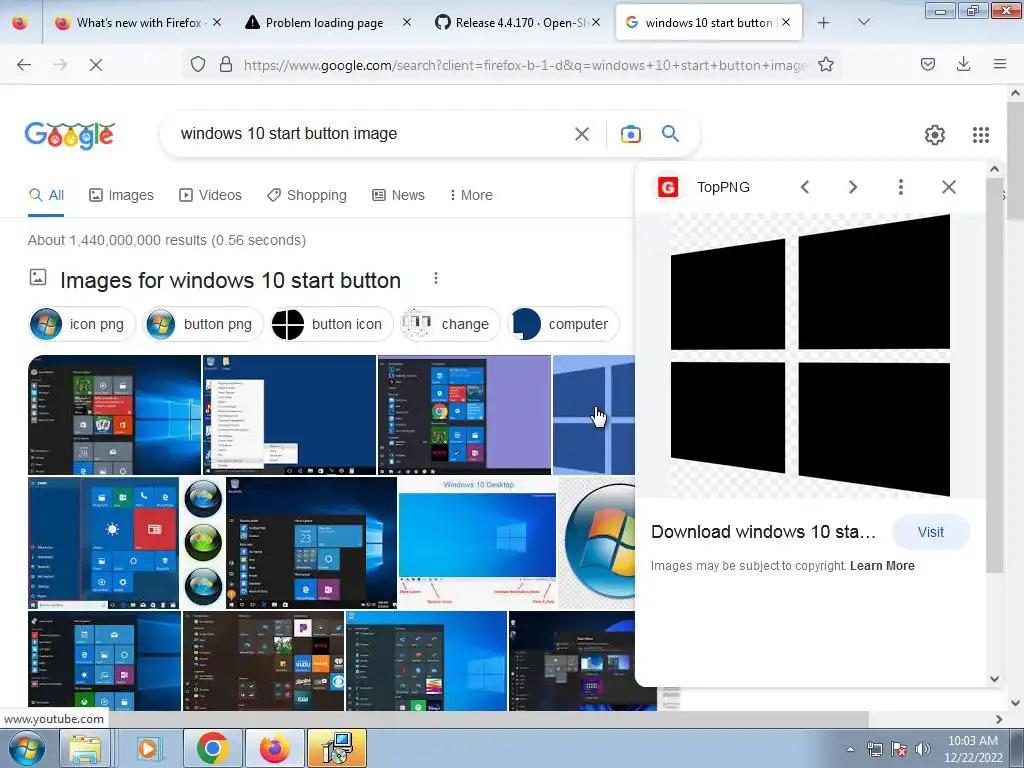Open the Videos results tab
This screenshot has width=1024, height=768.
210,195
